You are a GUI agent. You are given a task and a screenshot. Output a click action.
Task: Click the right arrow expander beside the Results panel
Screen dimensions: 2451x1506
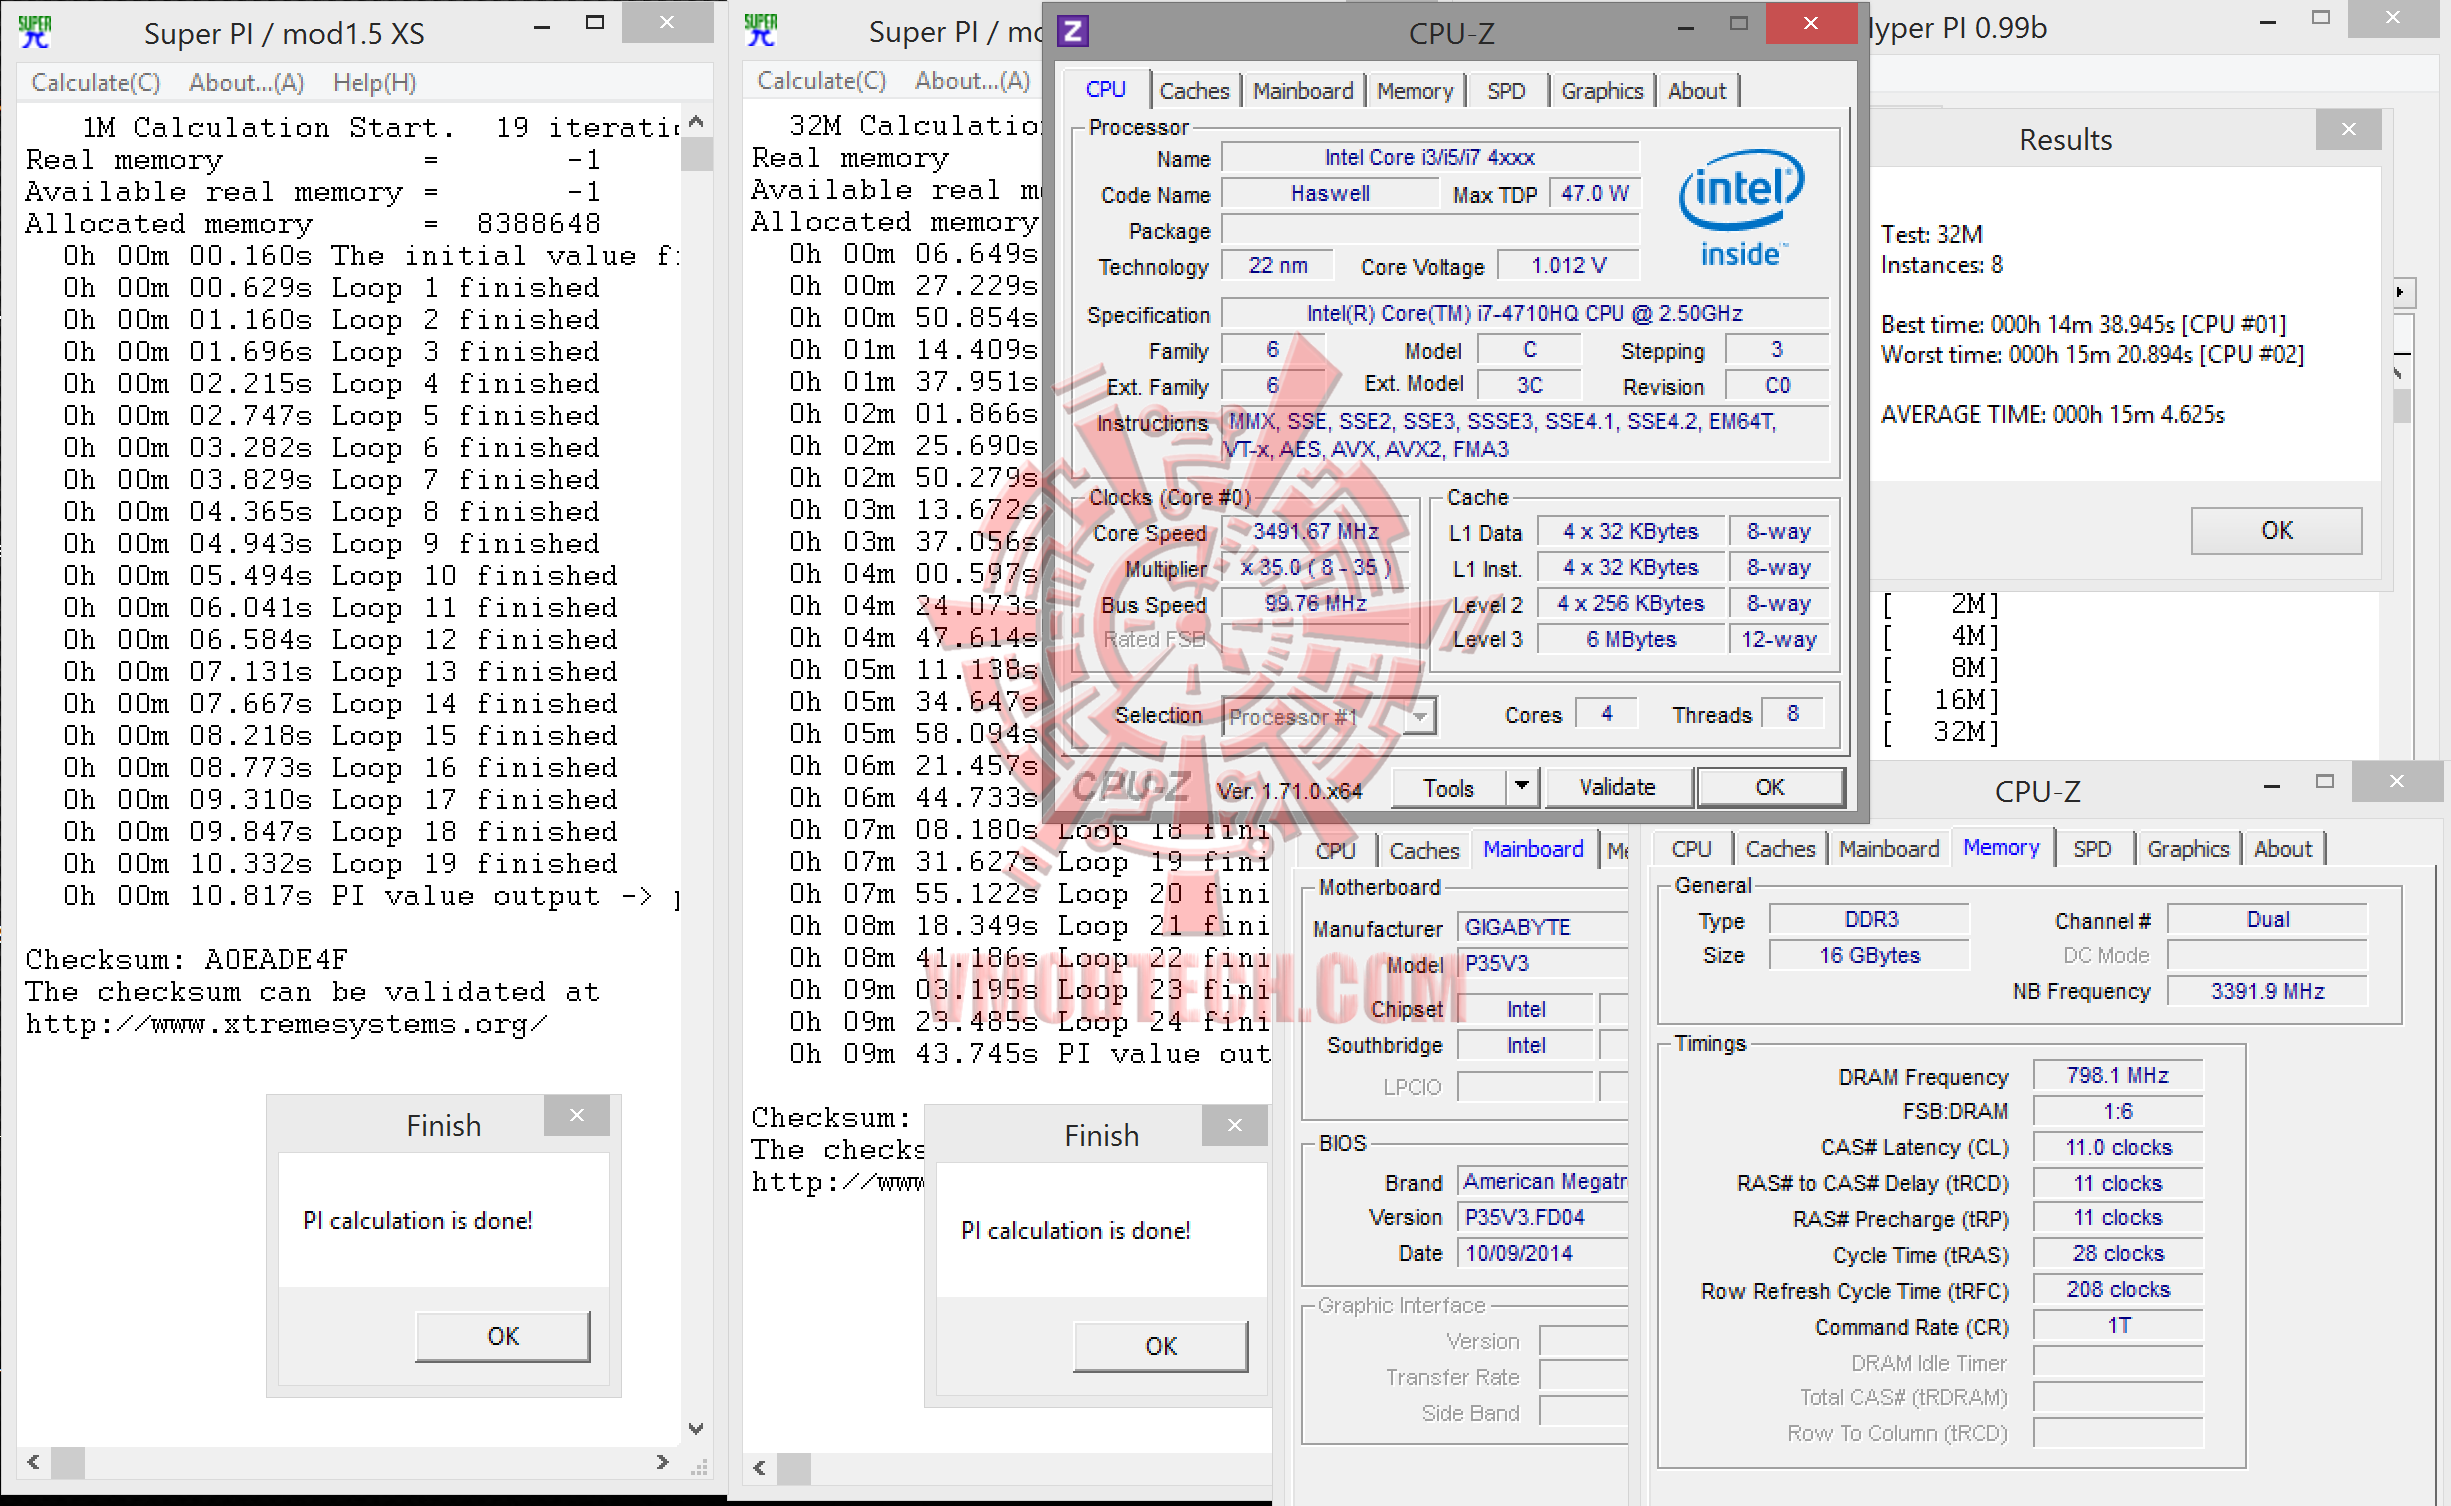2400,292
